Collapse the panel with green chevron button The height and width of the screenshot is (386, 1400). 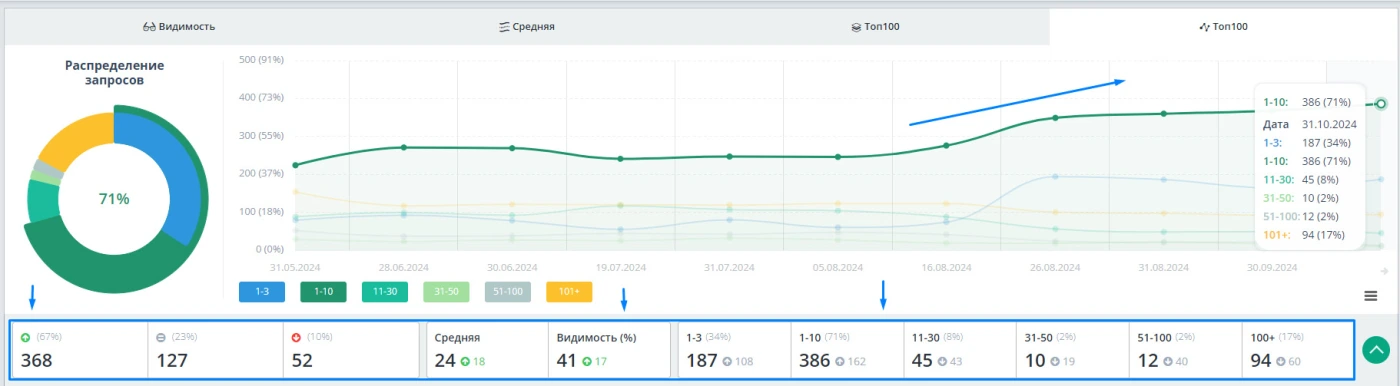1377,350
